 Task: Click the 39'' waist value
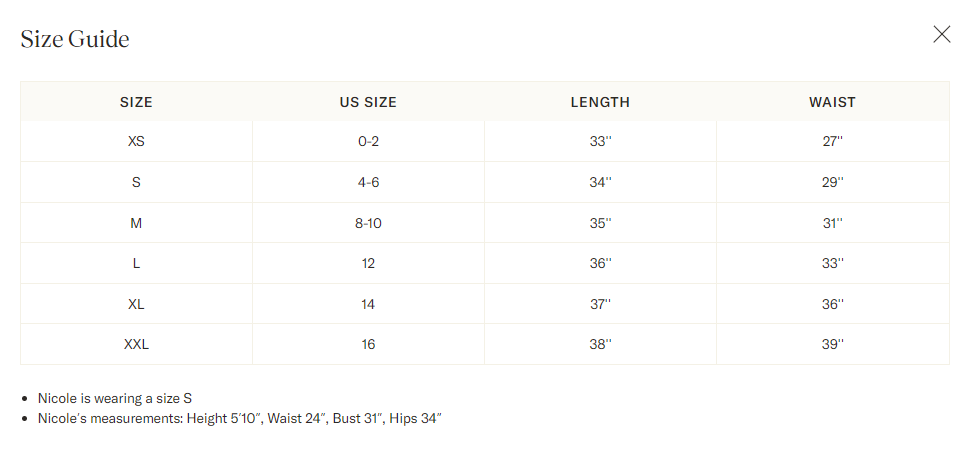click(832, 344)
